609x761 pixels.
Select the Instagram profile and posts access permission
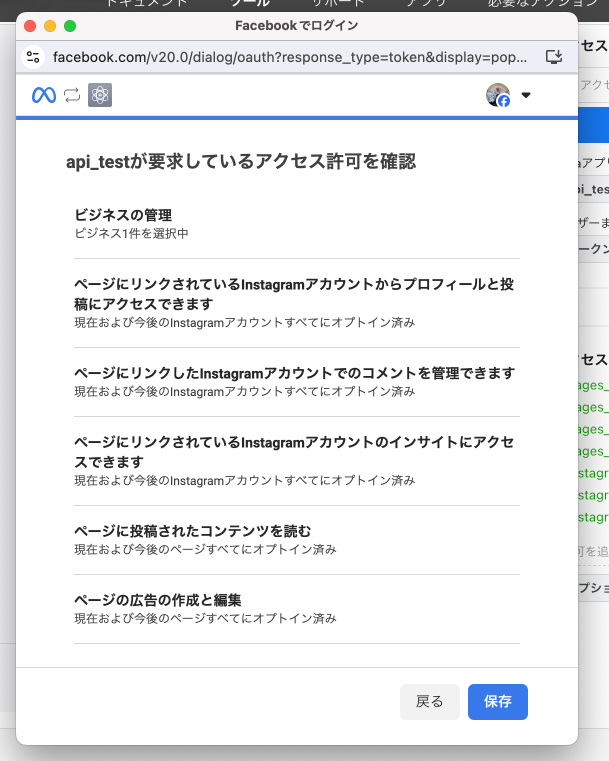click(x=296, y=302)
